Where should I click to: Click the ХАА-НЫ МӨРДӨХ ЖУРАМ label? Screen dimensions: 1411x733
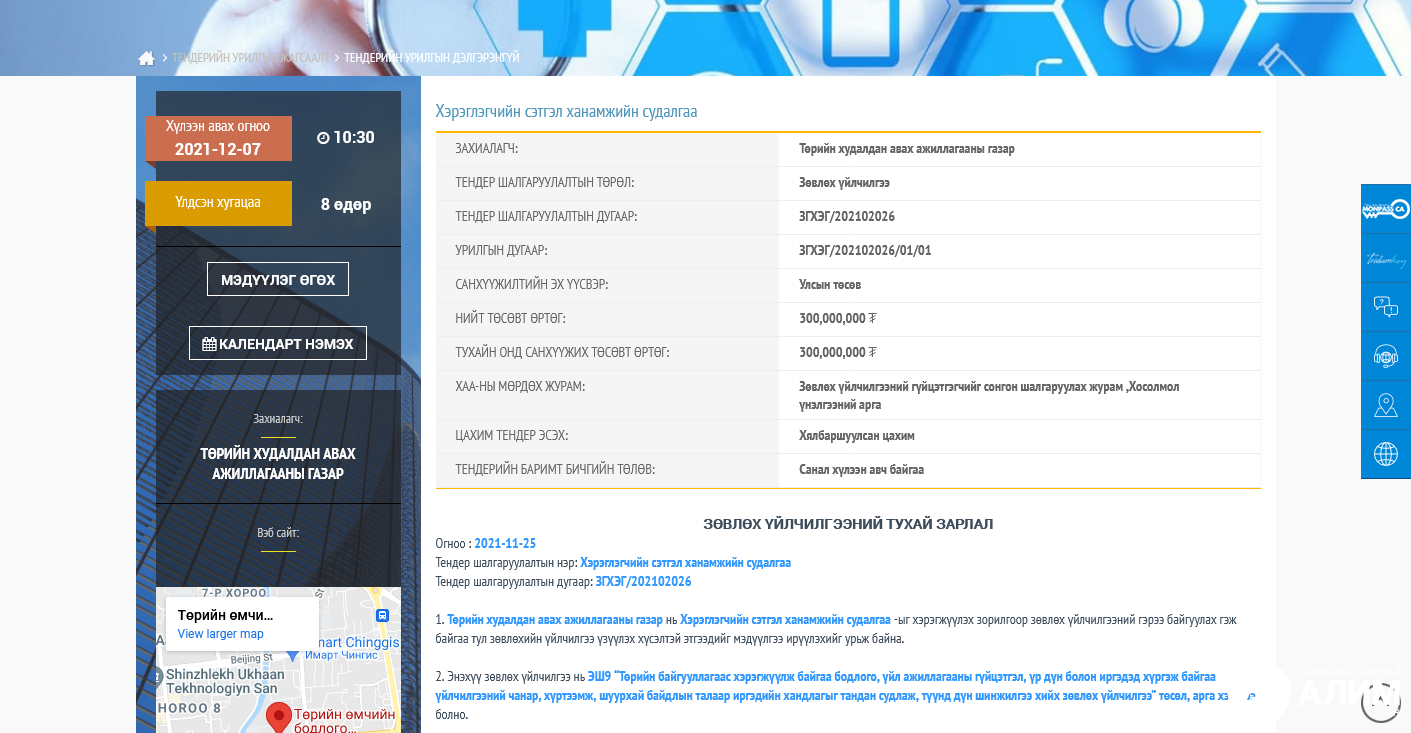[x=520, y=387]
